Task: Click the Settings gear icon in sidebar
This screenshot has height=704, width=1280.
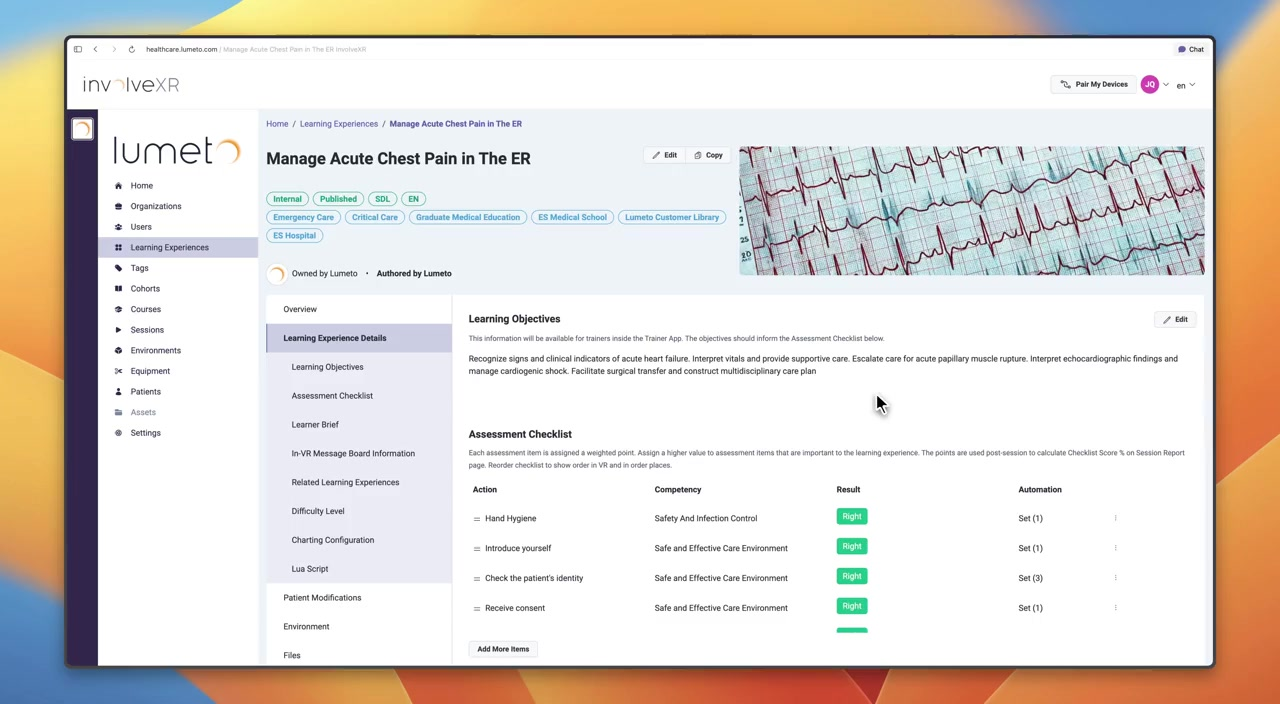Action: tap(118, 433)
